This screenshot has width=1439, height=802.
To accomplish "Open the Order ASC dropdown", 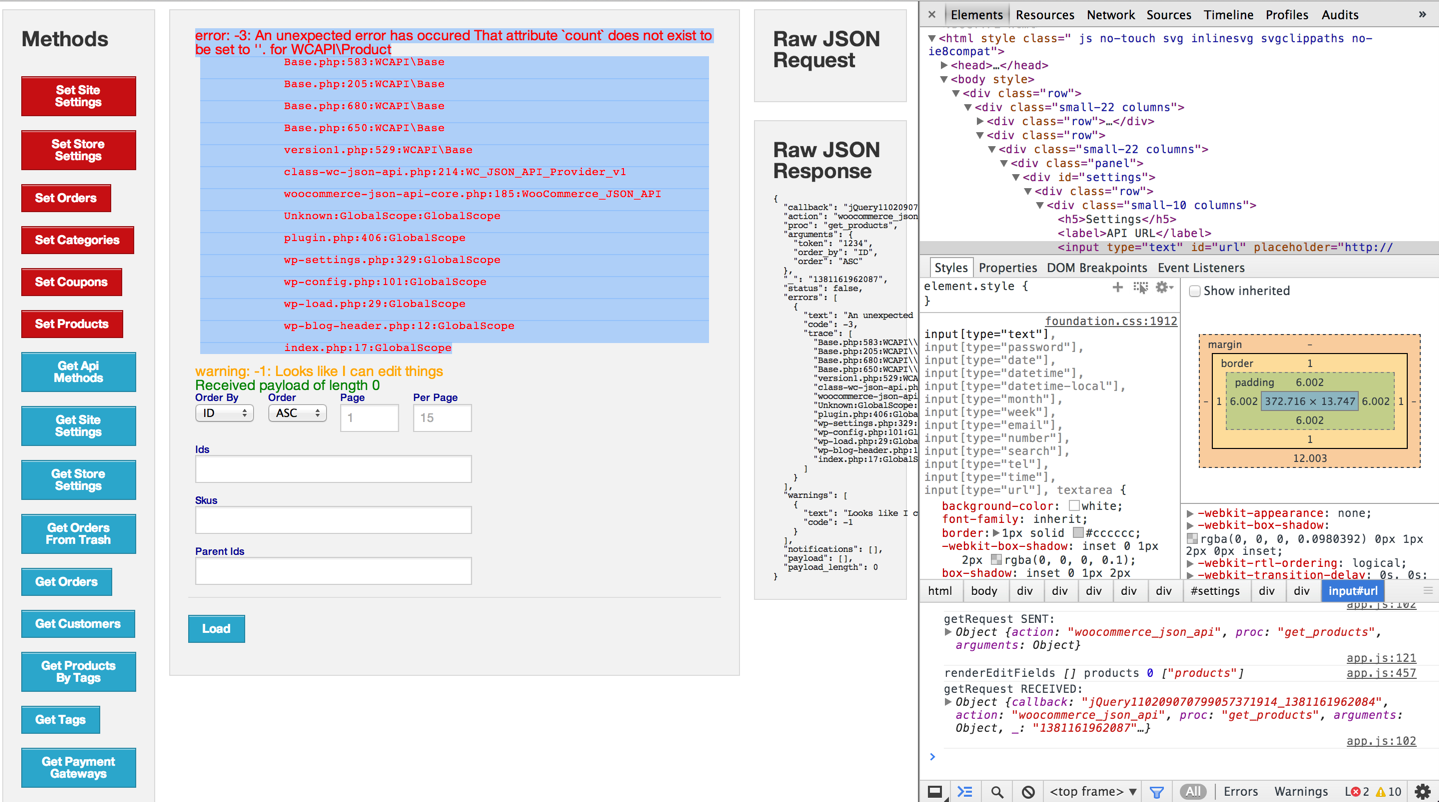I will 297,413.
